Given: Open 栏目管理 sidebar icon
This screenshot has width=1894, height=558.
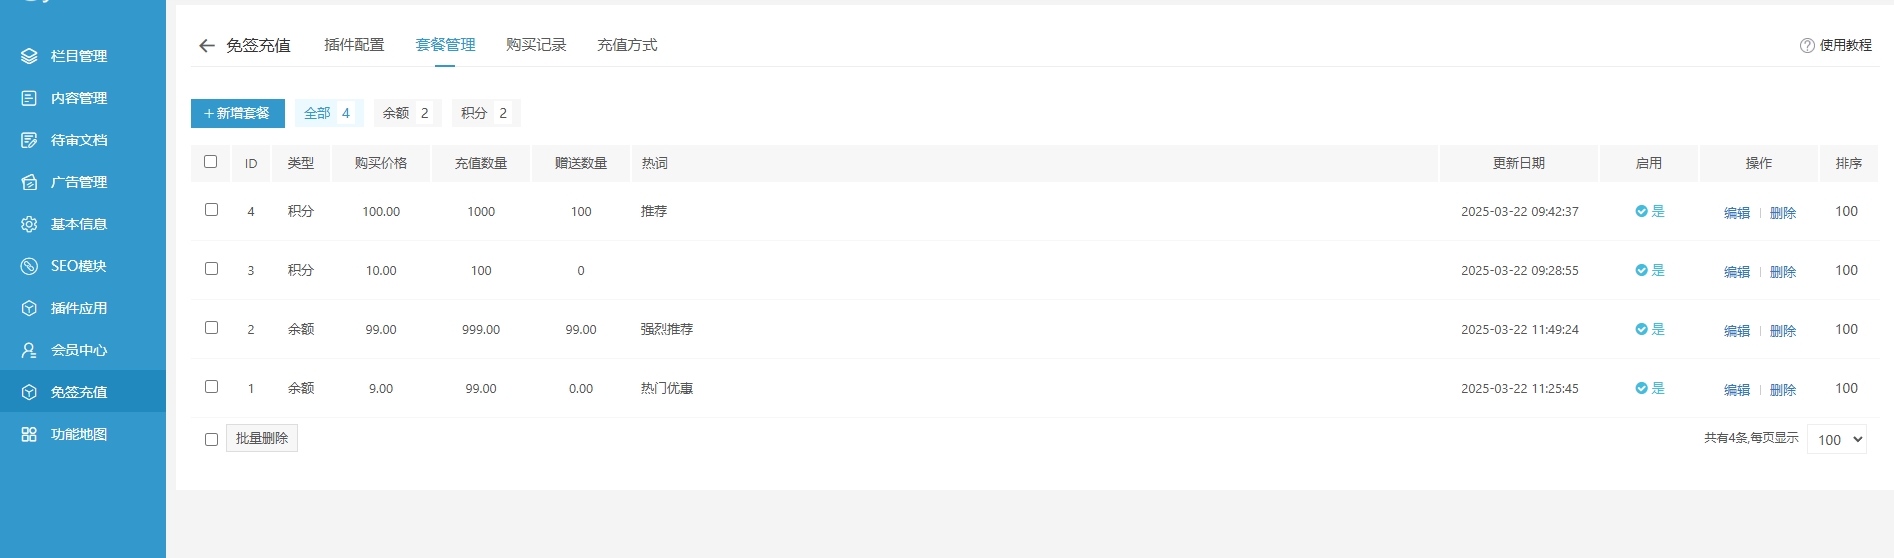Looking at the screenshot, I should pos(29,56).
